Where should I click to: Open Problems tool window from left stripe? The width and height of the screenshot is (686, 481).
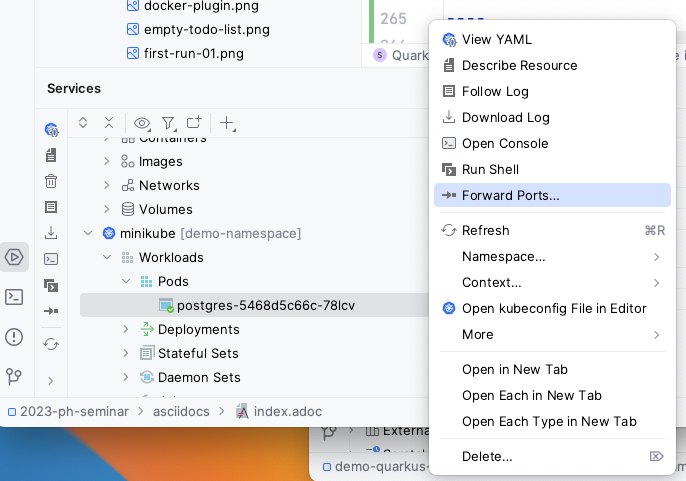pyautogui.click(x=14, y=337)
